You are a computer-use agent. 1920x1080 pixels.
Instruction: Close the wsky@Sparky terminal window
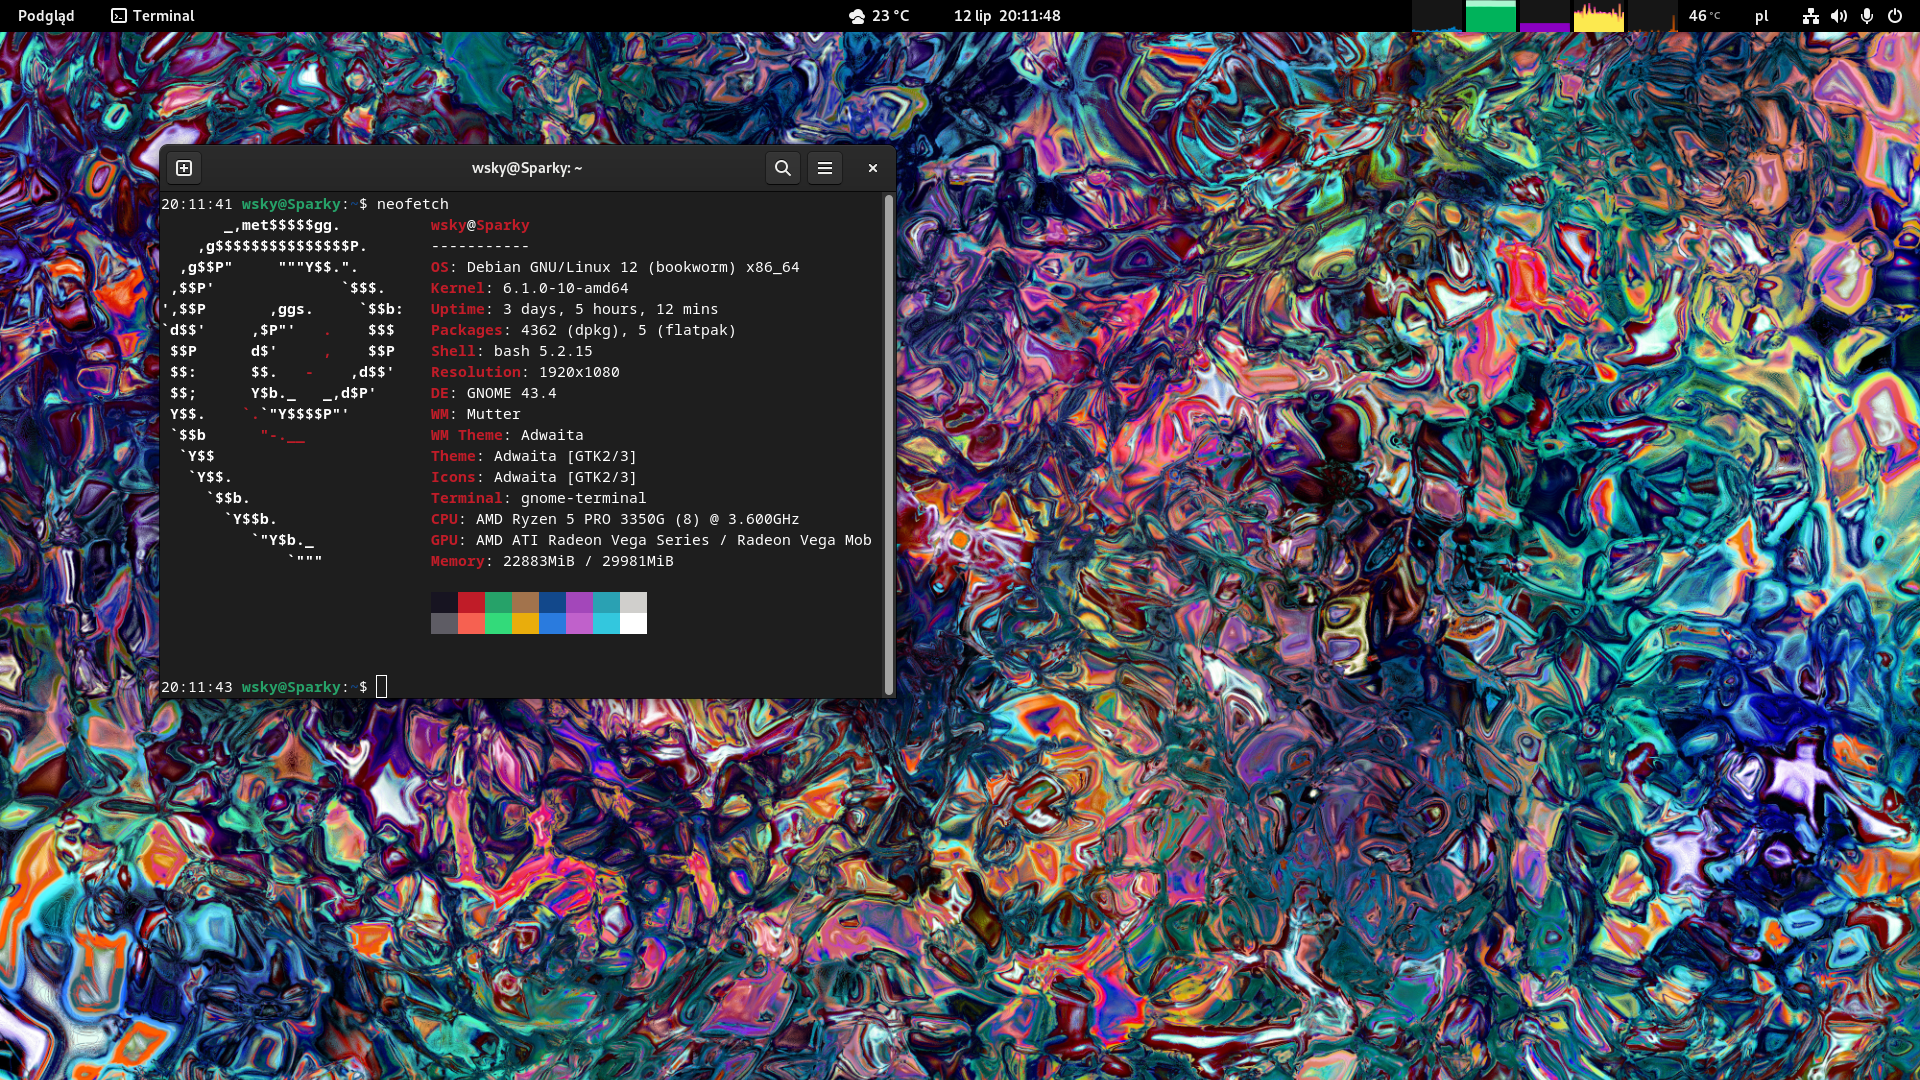click(873, 168)
